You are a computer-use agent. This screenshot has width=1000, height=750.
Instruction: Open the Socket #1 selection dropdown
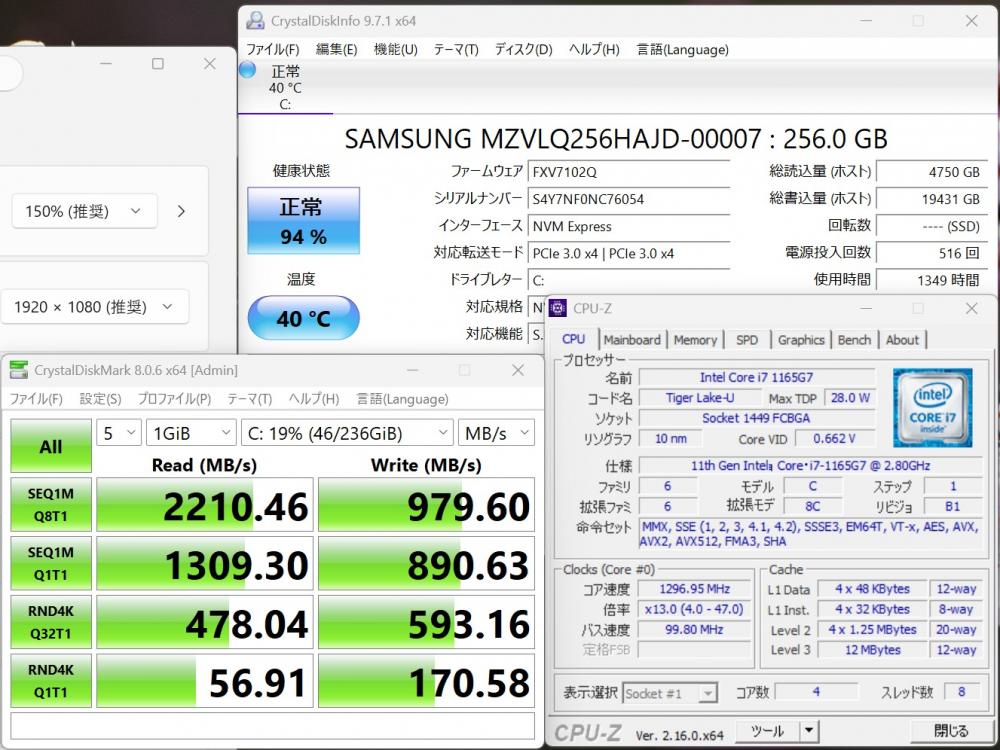click(x=670, y=693)
